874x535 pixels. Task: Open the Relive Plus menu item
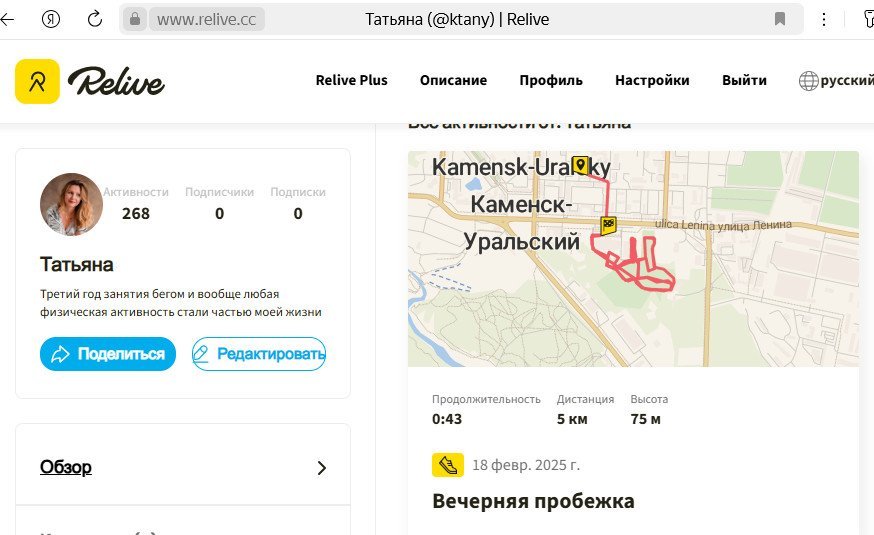351,80
